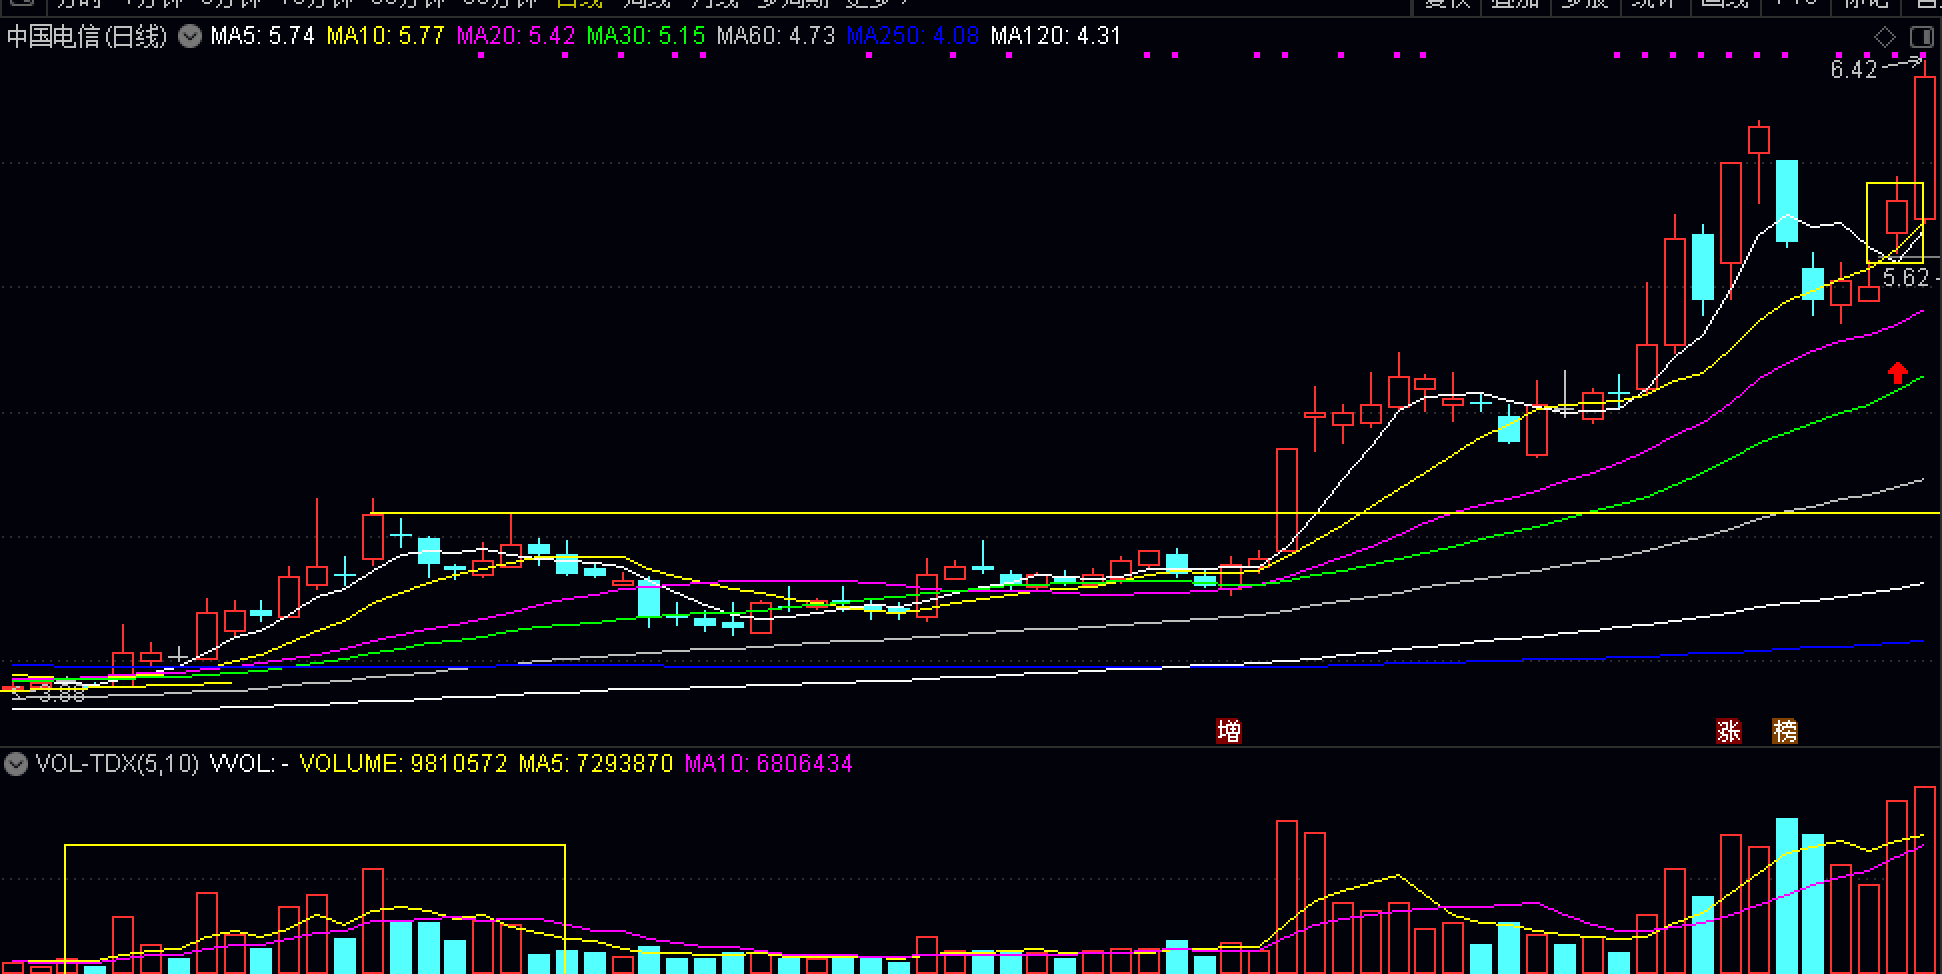The width and height of the screenshot is (1942, 974).
Task: Click the orange 榜 marker icon
Action: click(x=1785, y=731)
